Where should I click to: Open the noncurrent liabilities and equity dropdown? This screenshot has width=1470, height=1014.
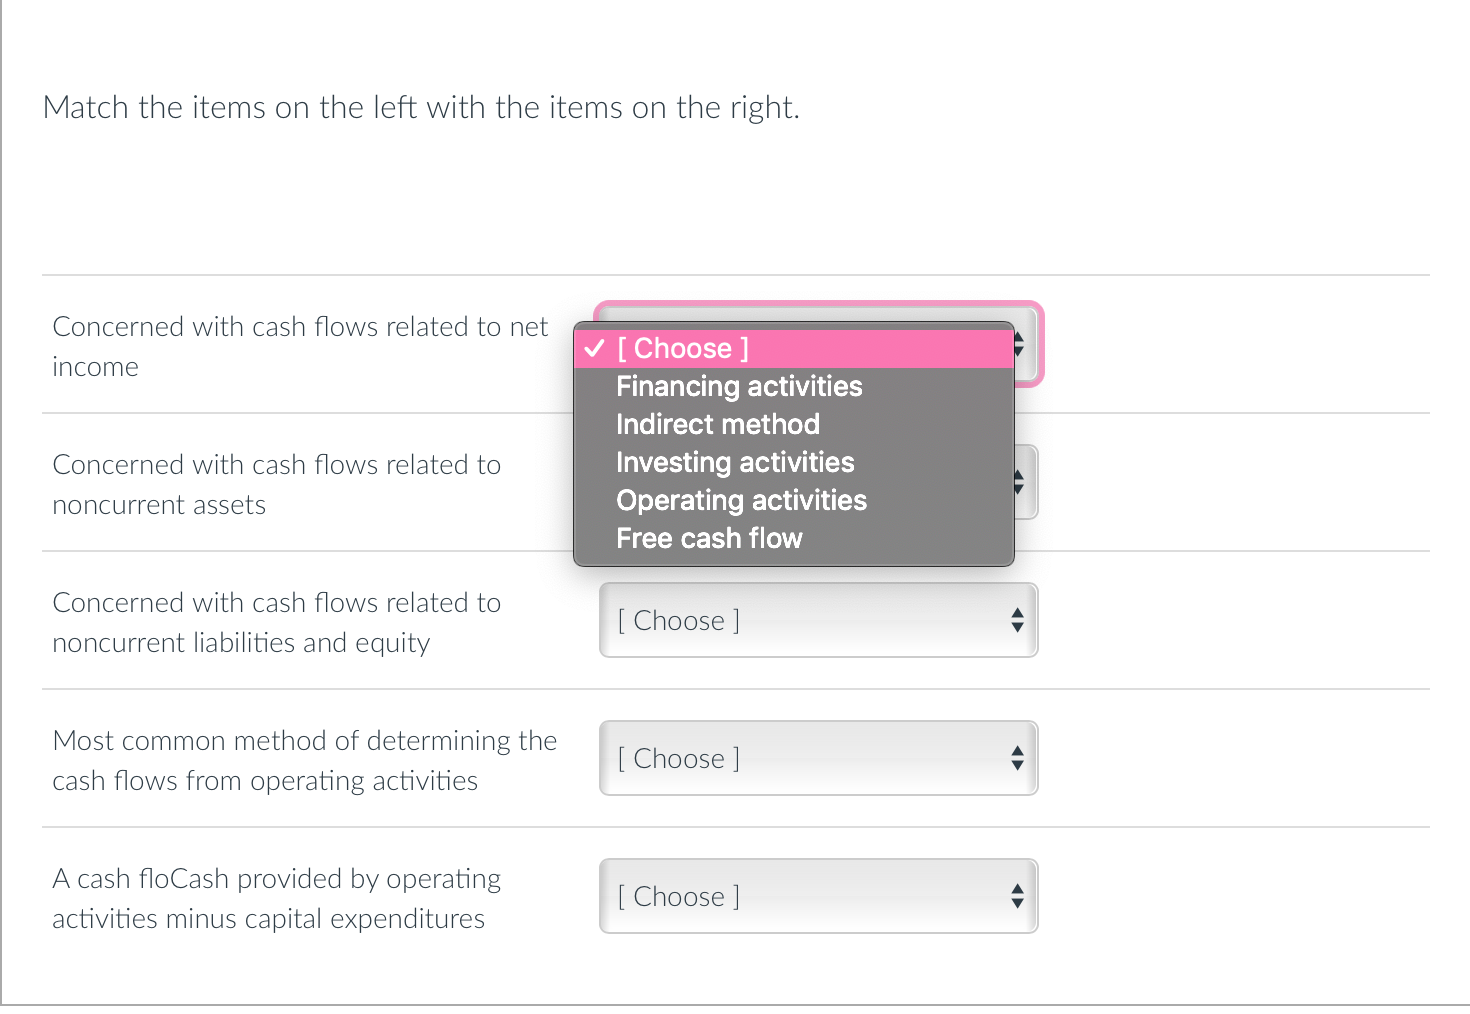click(818, 621)
